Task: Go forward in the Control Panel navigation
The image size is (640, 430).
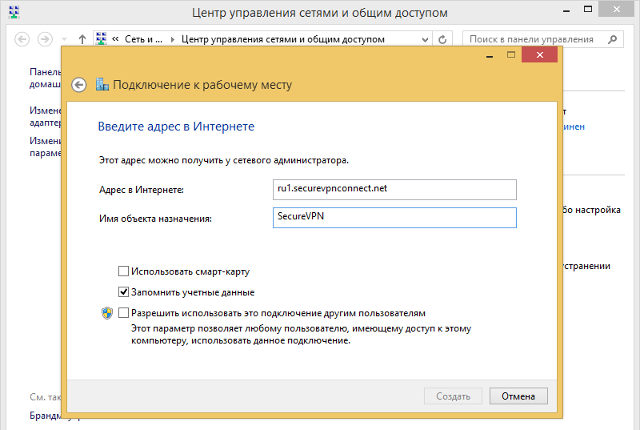Action: [x=45, y=40]
